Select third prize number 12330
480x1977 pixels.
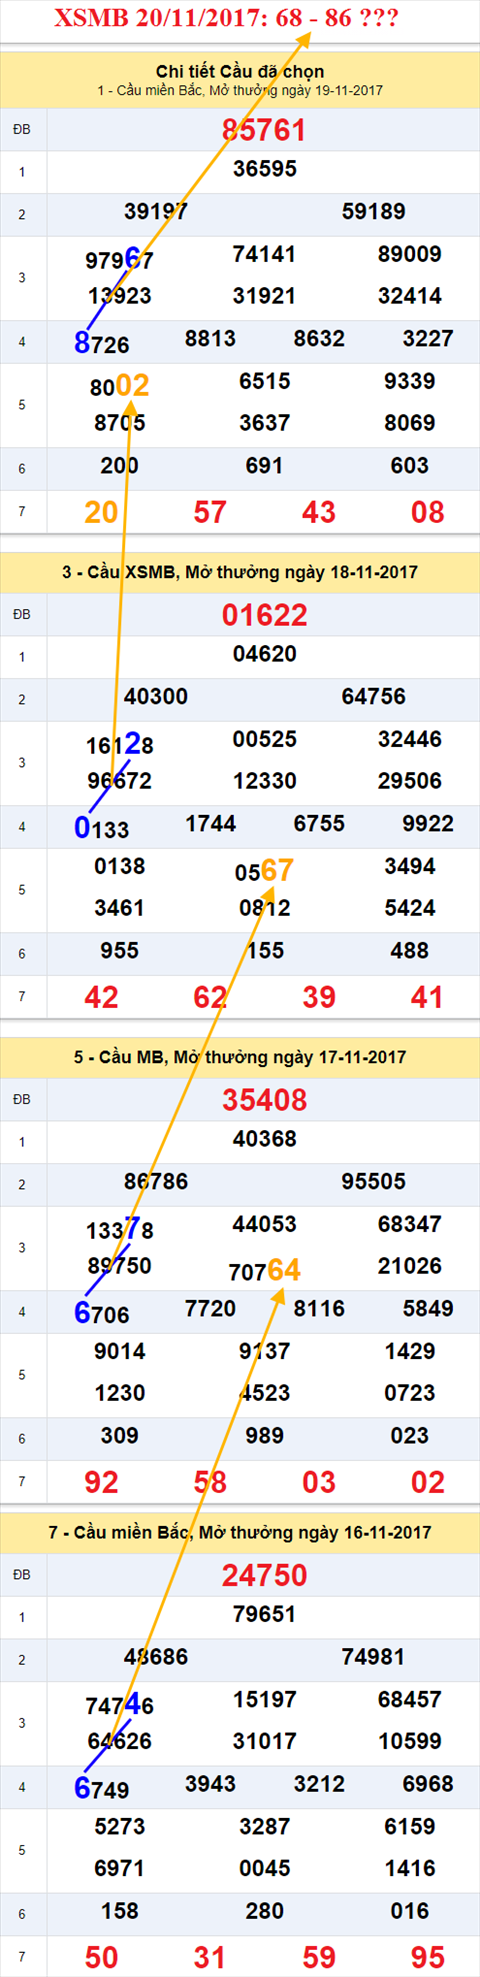[x=264, y=781]
